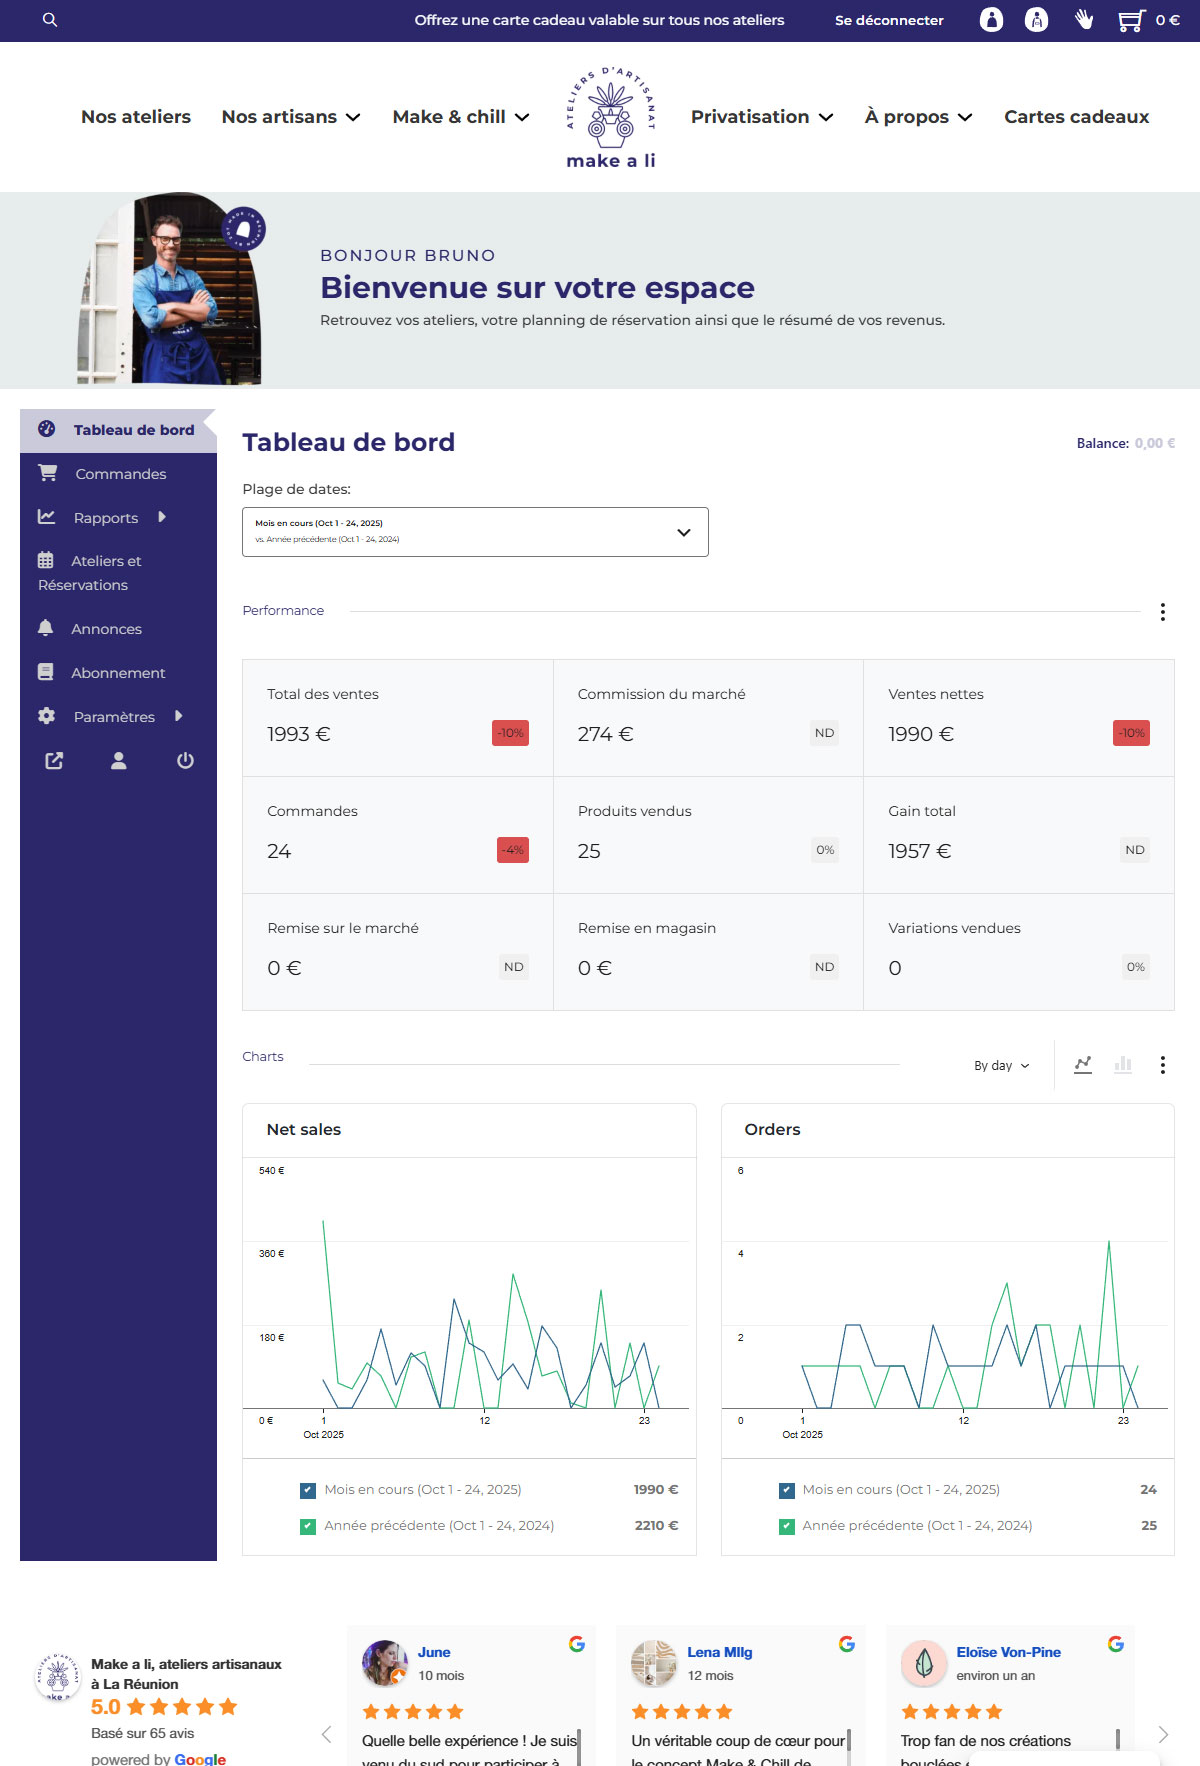Expand the Nos artisans menu
Viewport: 1200px width, 1766px height.
(290, 117)
